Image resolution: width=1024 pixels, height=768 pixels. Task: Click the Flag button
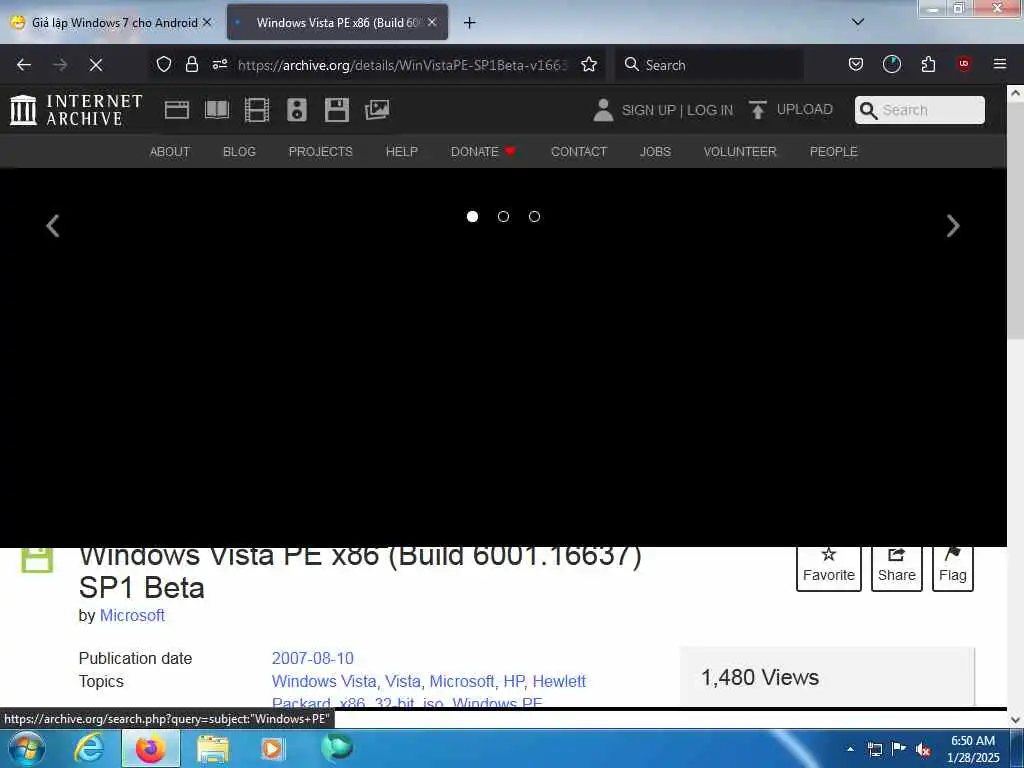pyautogui.click(x=953, y=567)
